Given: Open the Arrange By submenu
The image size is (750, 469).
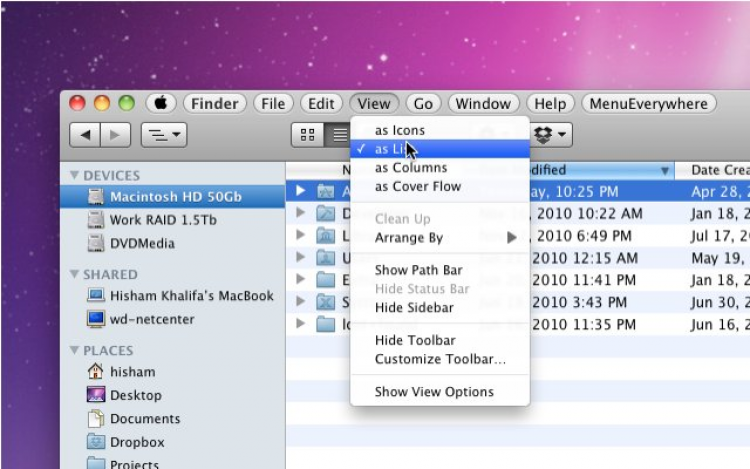Looking at the screenshot, I should (x=440, y=238).
